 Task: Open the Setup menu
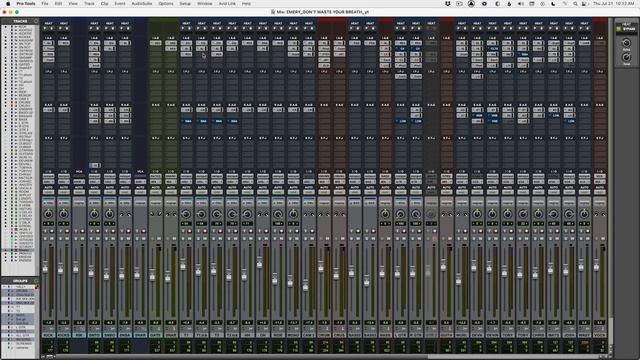pyautogui.click(x=185, y=4)
